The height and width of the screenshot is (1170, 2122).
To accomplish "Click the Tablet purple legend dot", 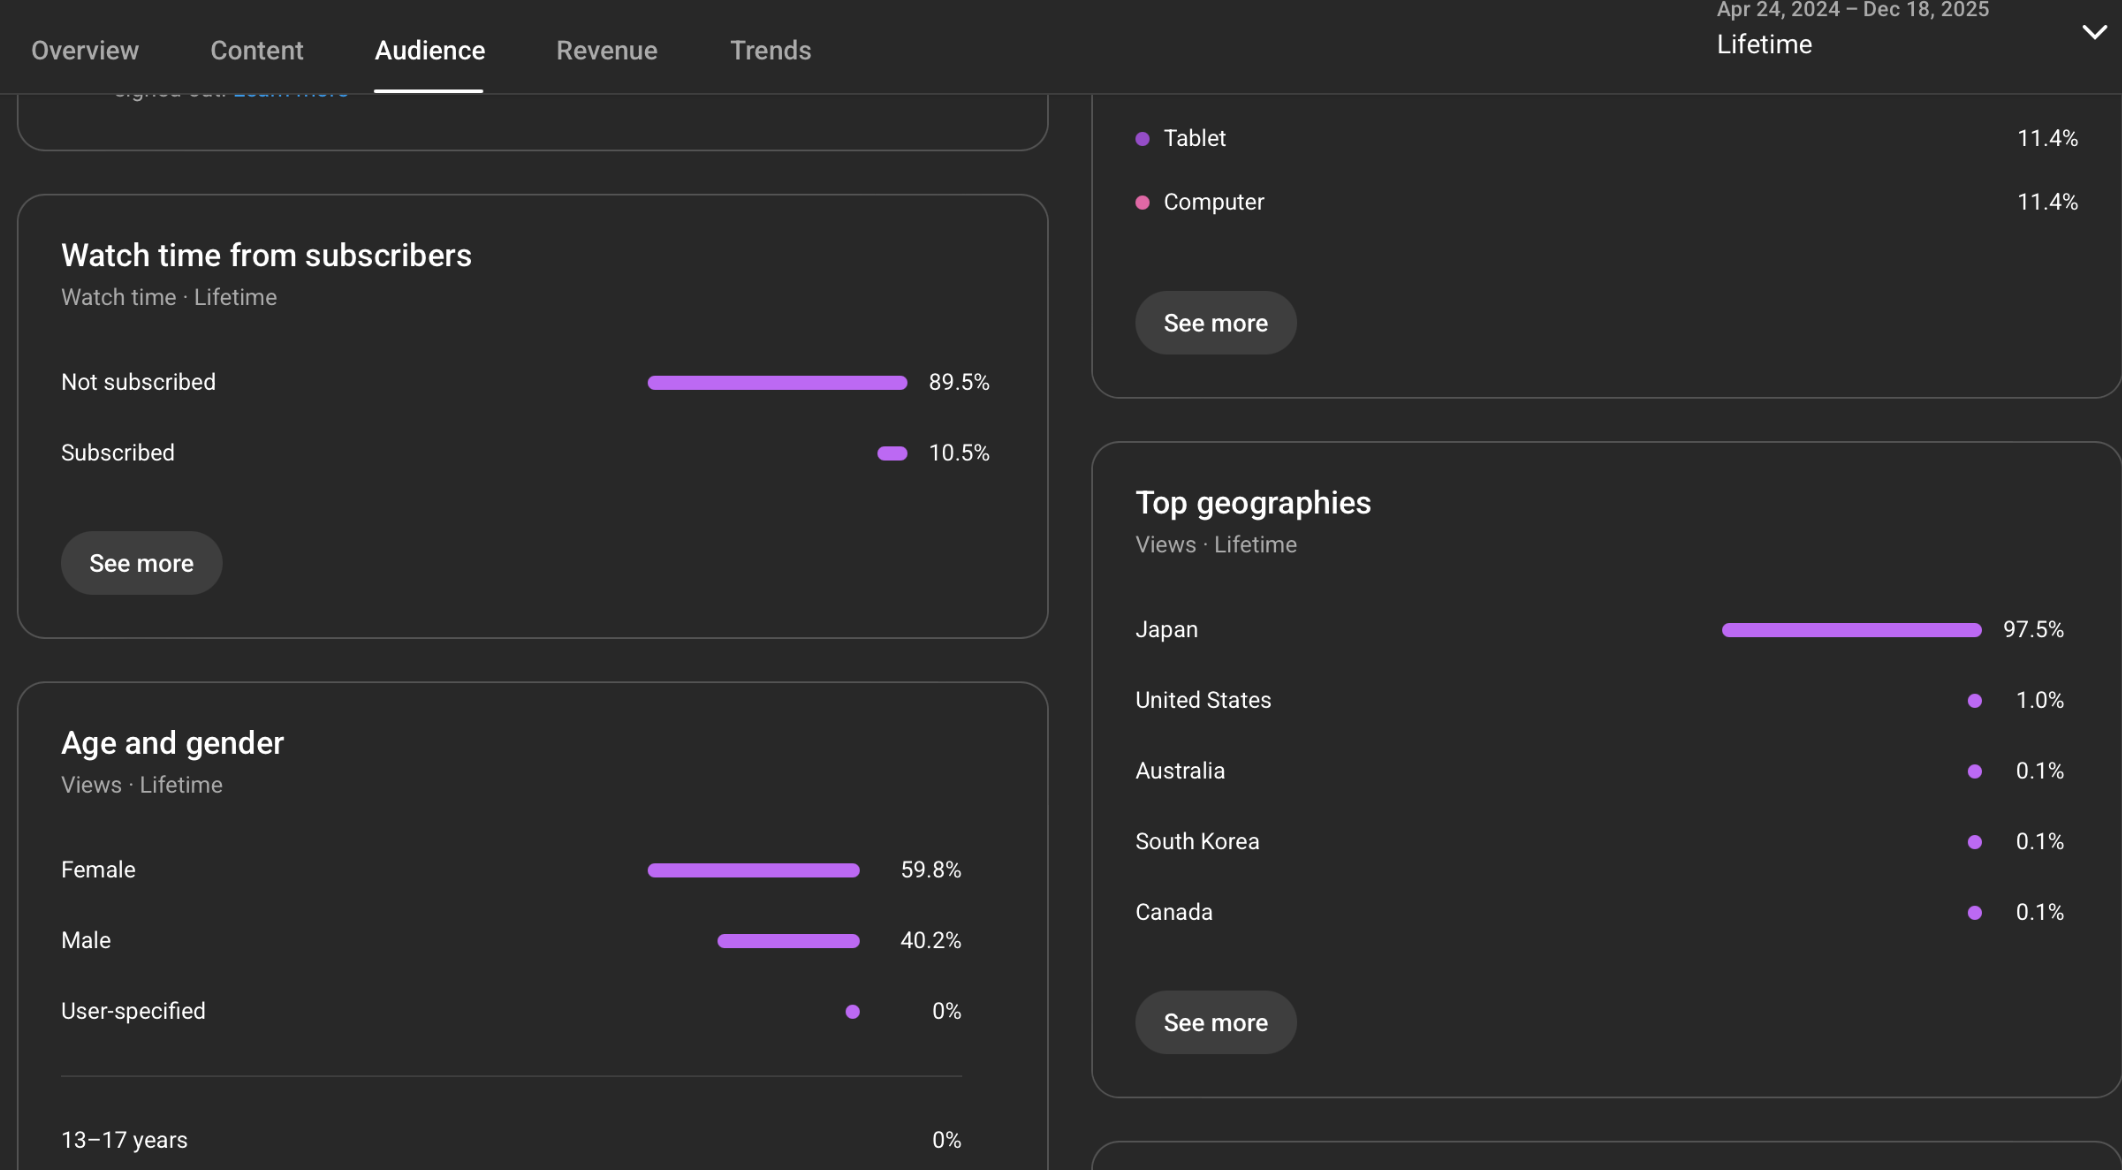I will 1142,139.
